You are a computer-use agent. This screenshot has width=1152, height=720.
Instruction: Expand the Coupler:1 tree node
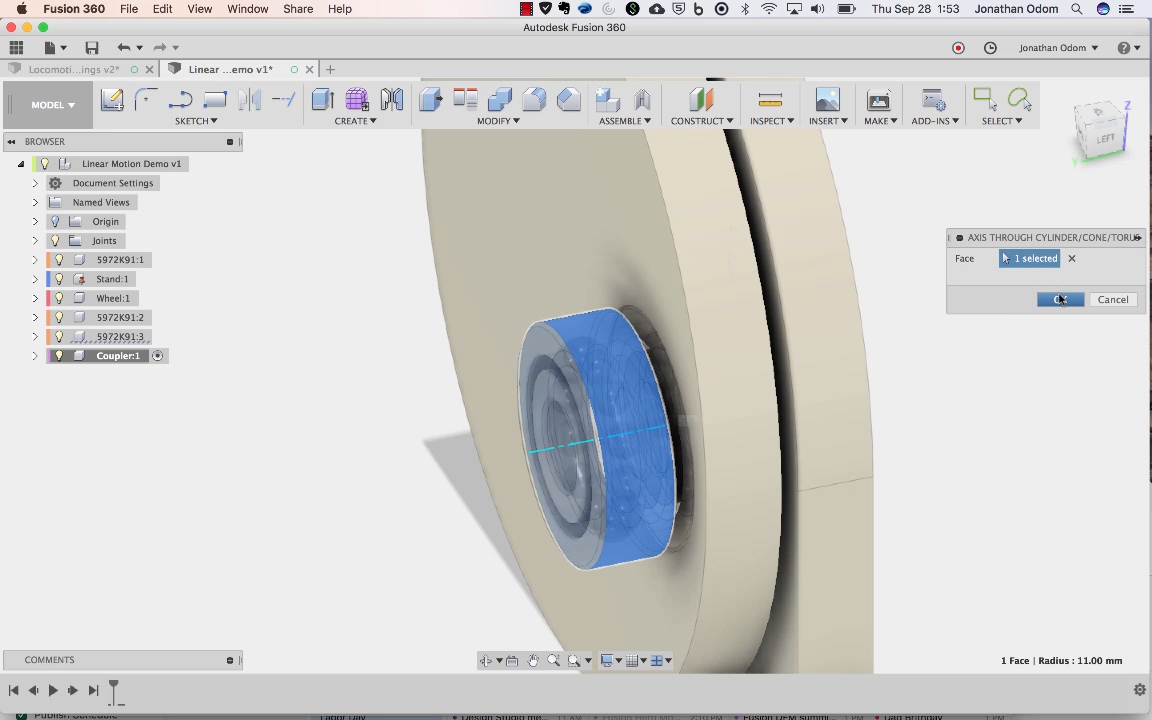pyautogui.click(x=35, y=356)
